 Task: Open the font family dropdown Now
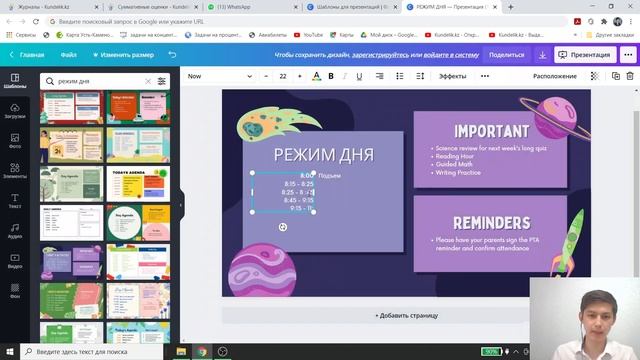tap(220, 76)
